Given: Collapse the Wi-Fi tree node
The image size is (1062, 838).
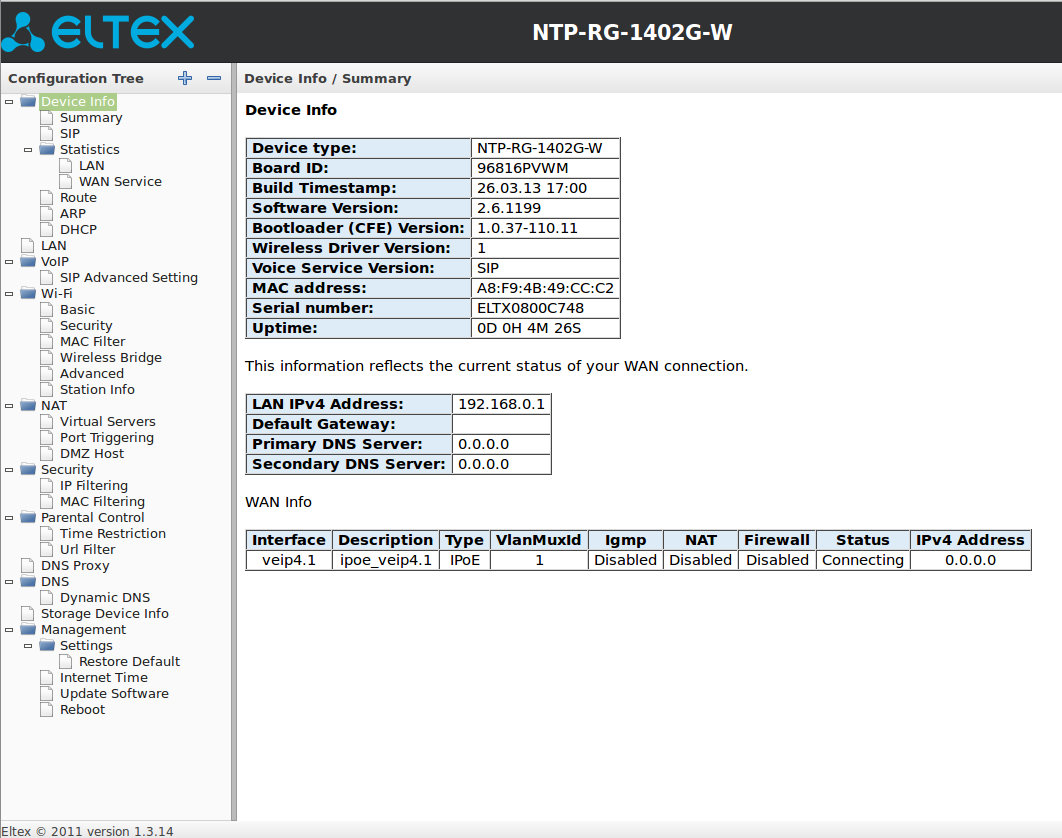Looking at the screenshot, I should (9, 293).
